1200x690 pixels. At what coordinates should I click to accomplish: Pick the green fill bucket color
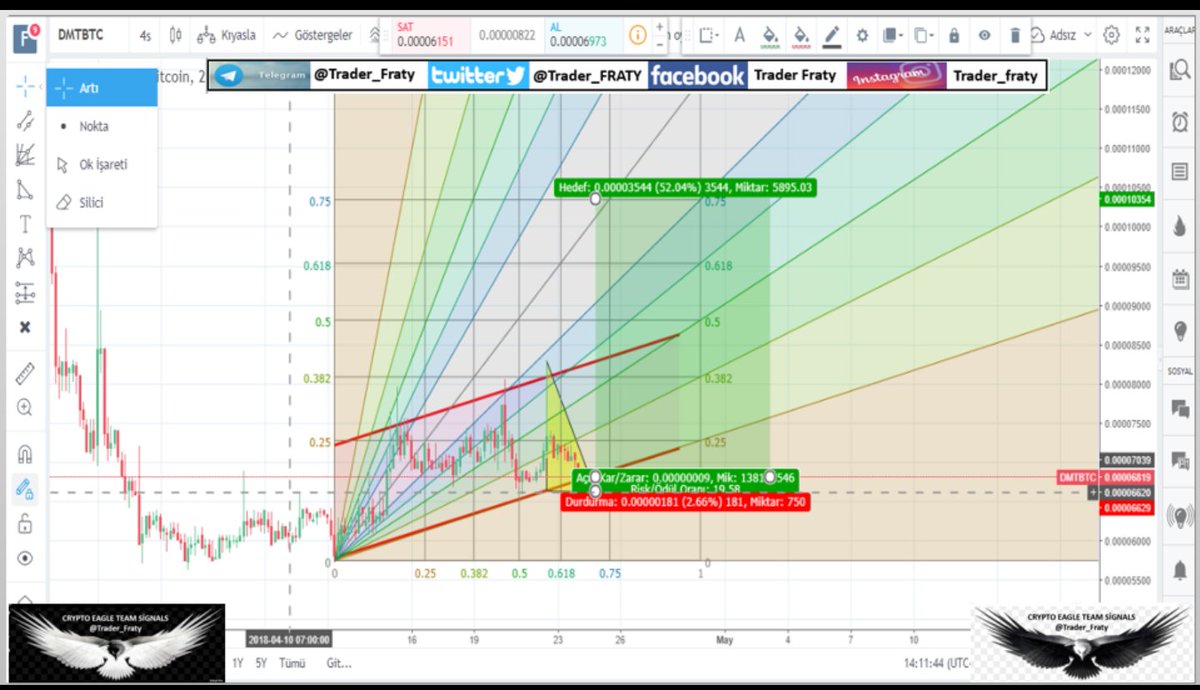pyautogui.click(x=770, y=36)
